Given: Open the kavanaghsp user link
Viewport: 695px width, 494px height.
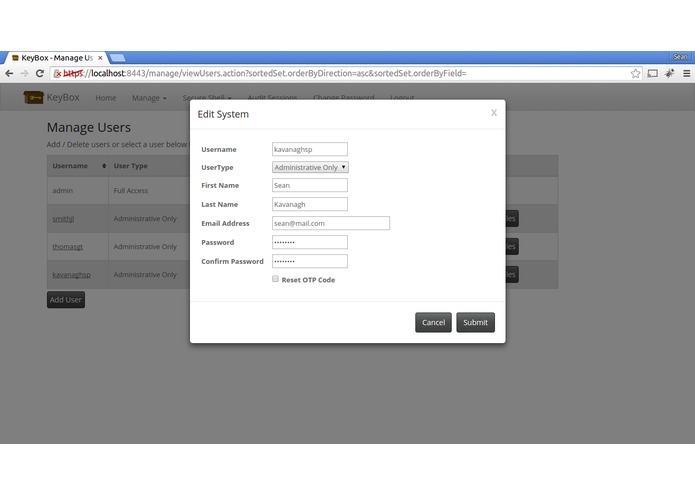Looking at the screenshot, I should point(71,275).
